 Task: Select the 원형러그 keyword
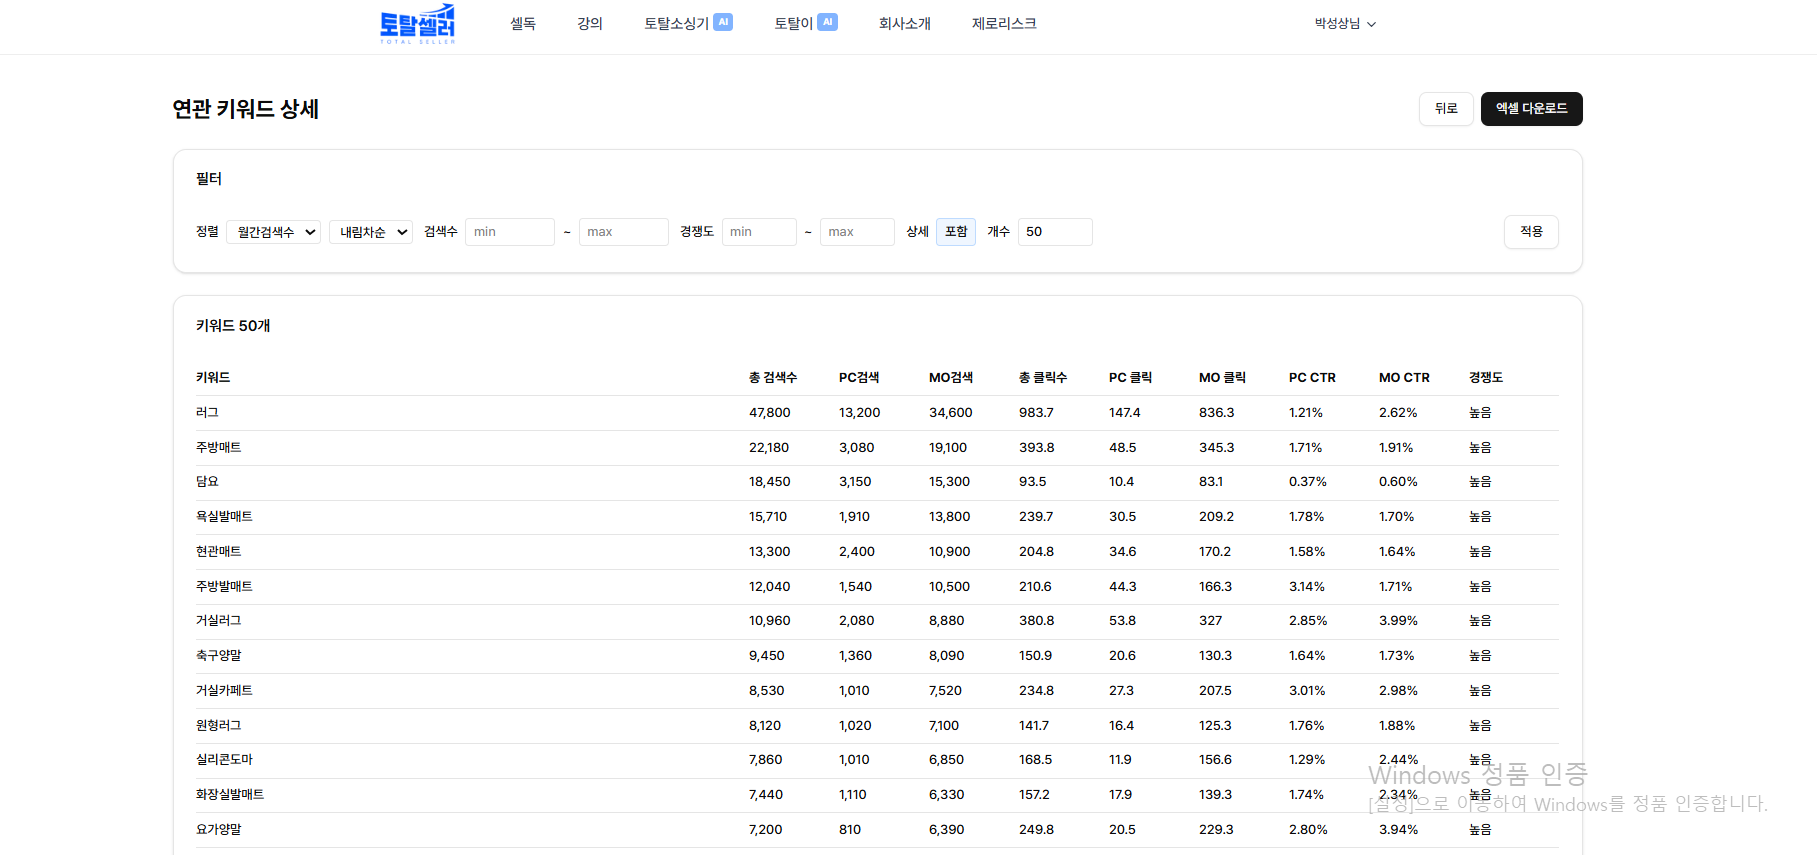click(219, 726)
